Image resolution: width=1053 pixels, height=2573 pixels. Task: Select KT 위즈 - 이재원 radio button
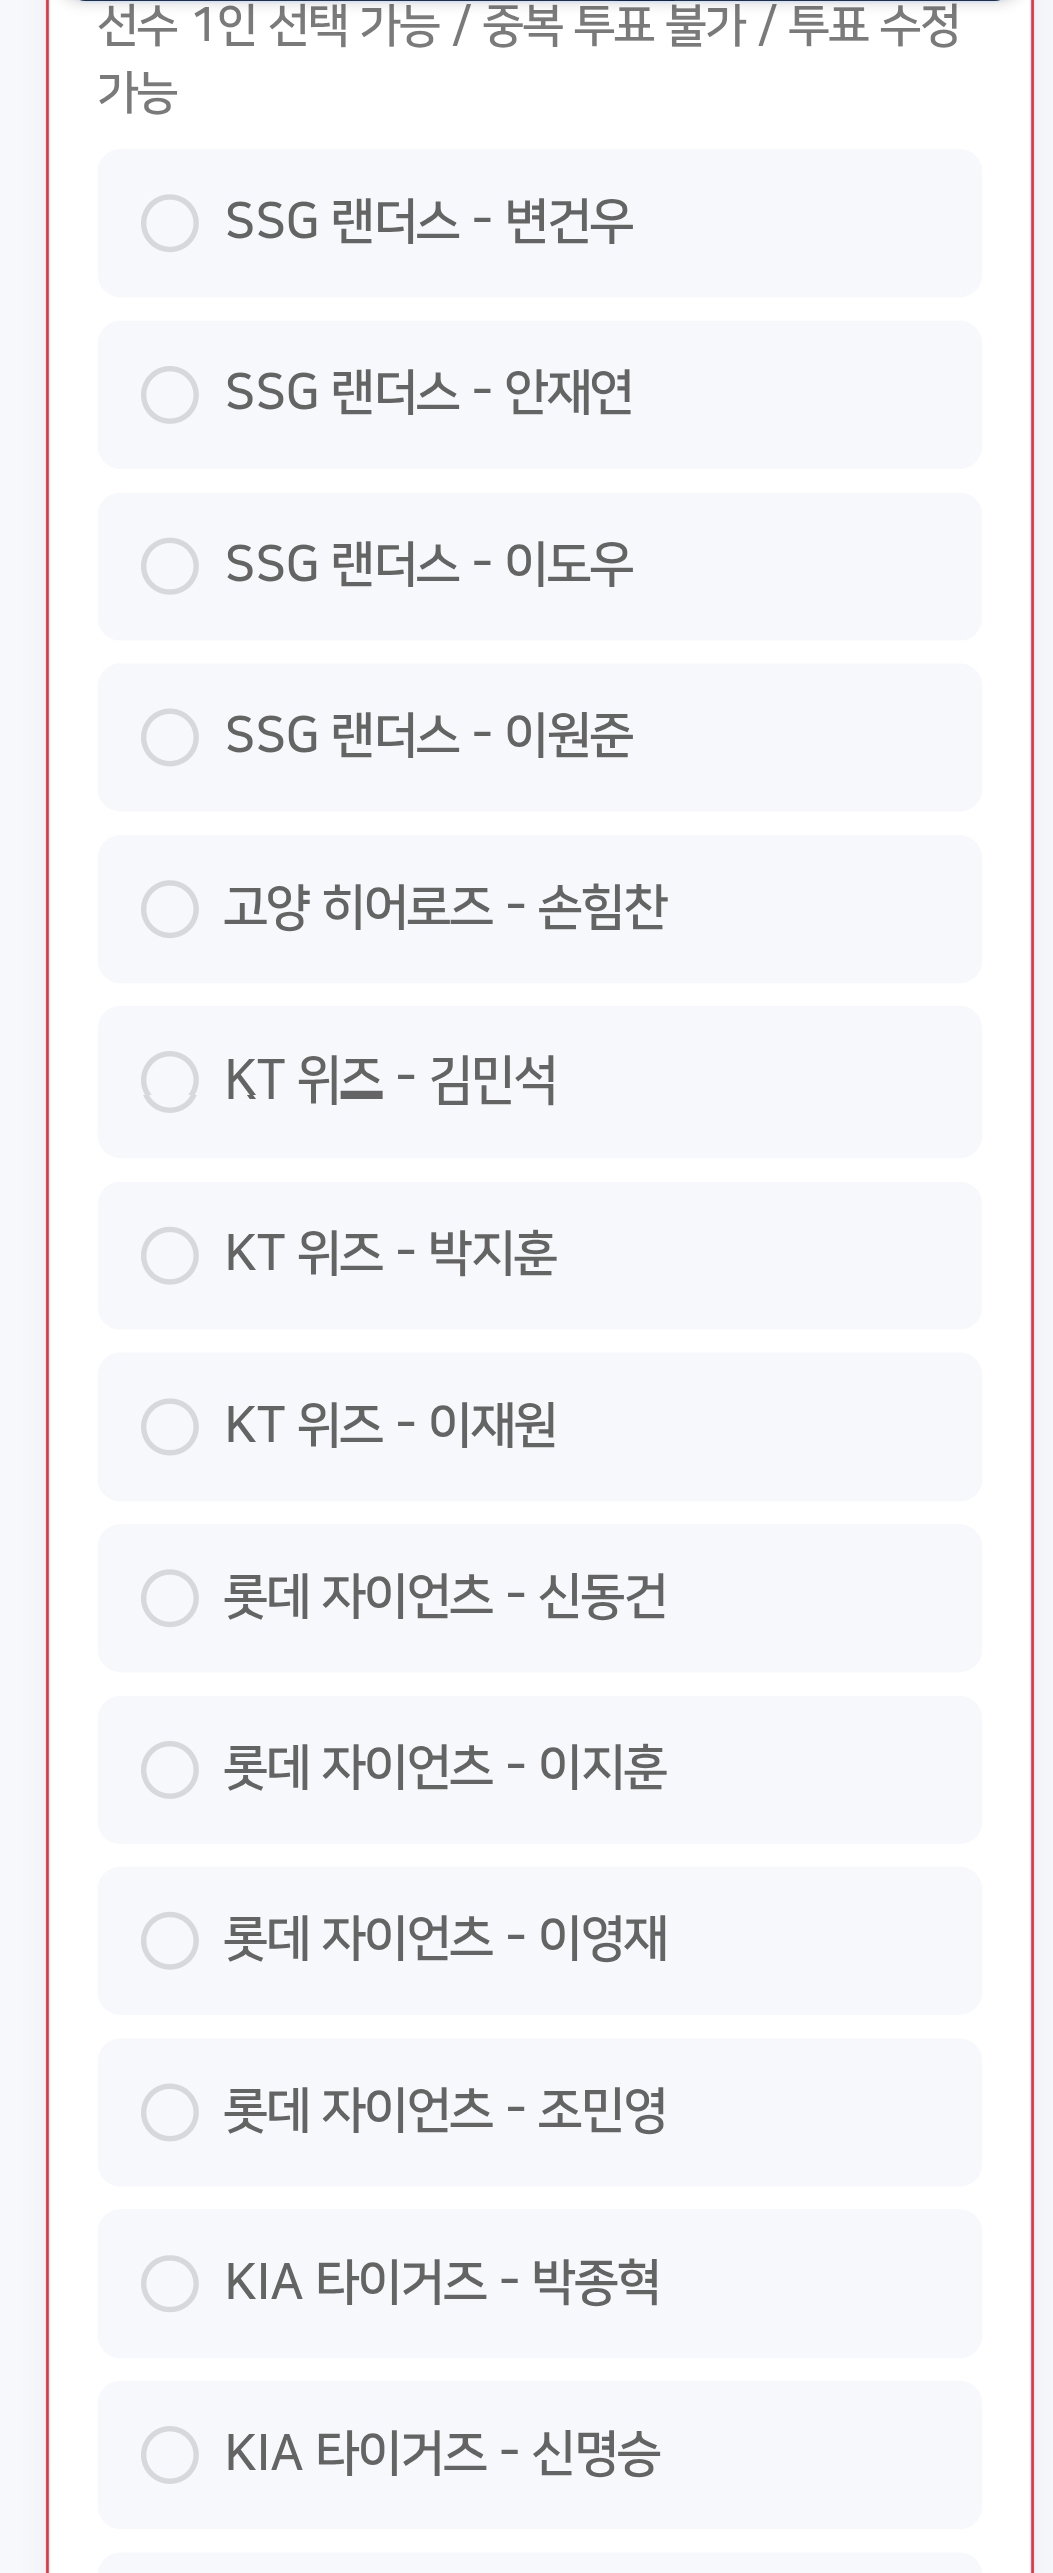coord(169,1426)
